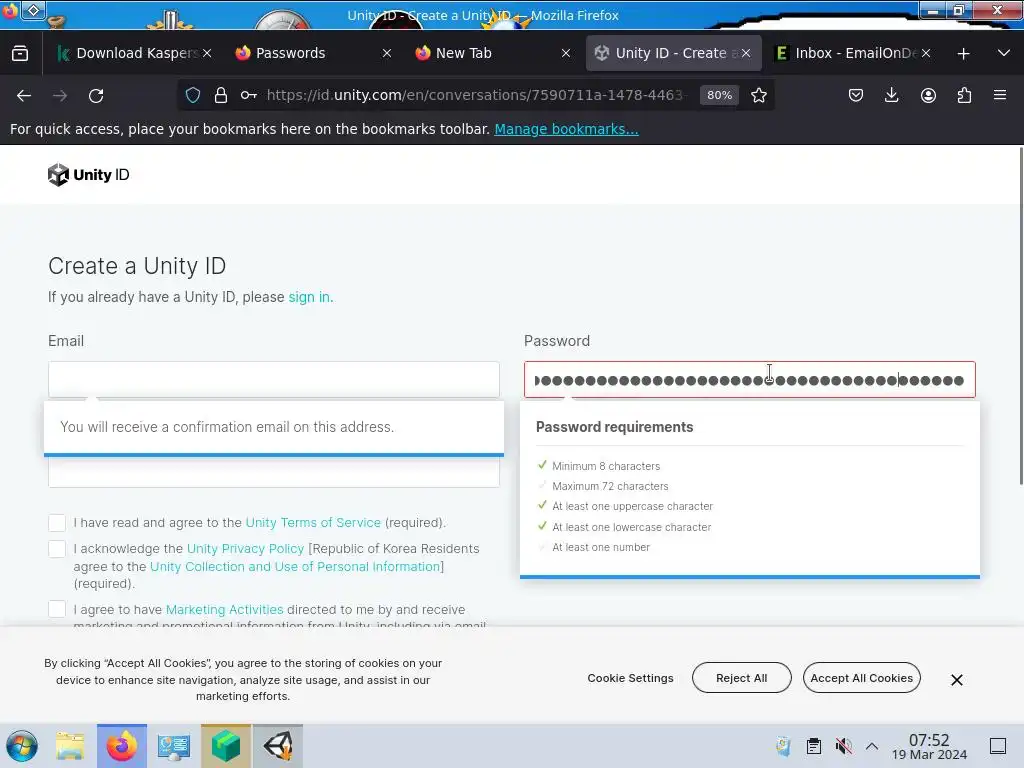Show hidden tray icons arrow

tap(872, 746)
